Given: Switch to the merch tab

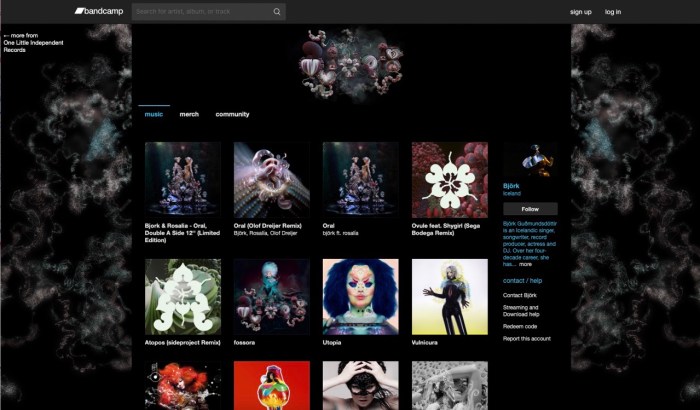Looking at the screenshot, I should [x=189, y=114].
